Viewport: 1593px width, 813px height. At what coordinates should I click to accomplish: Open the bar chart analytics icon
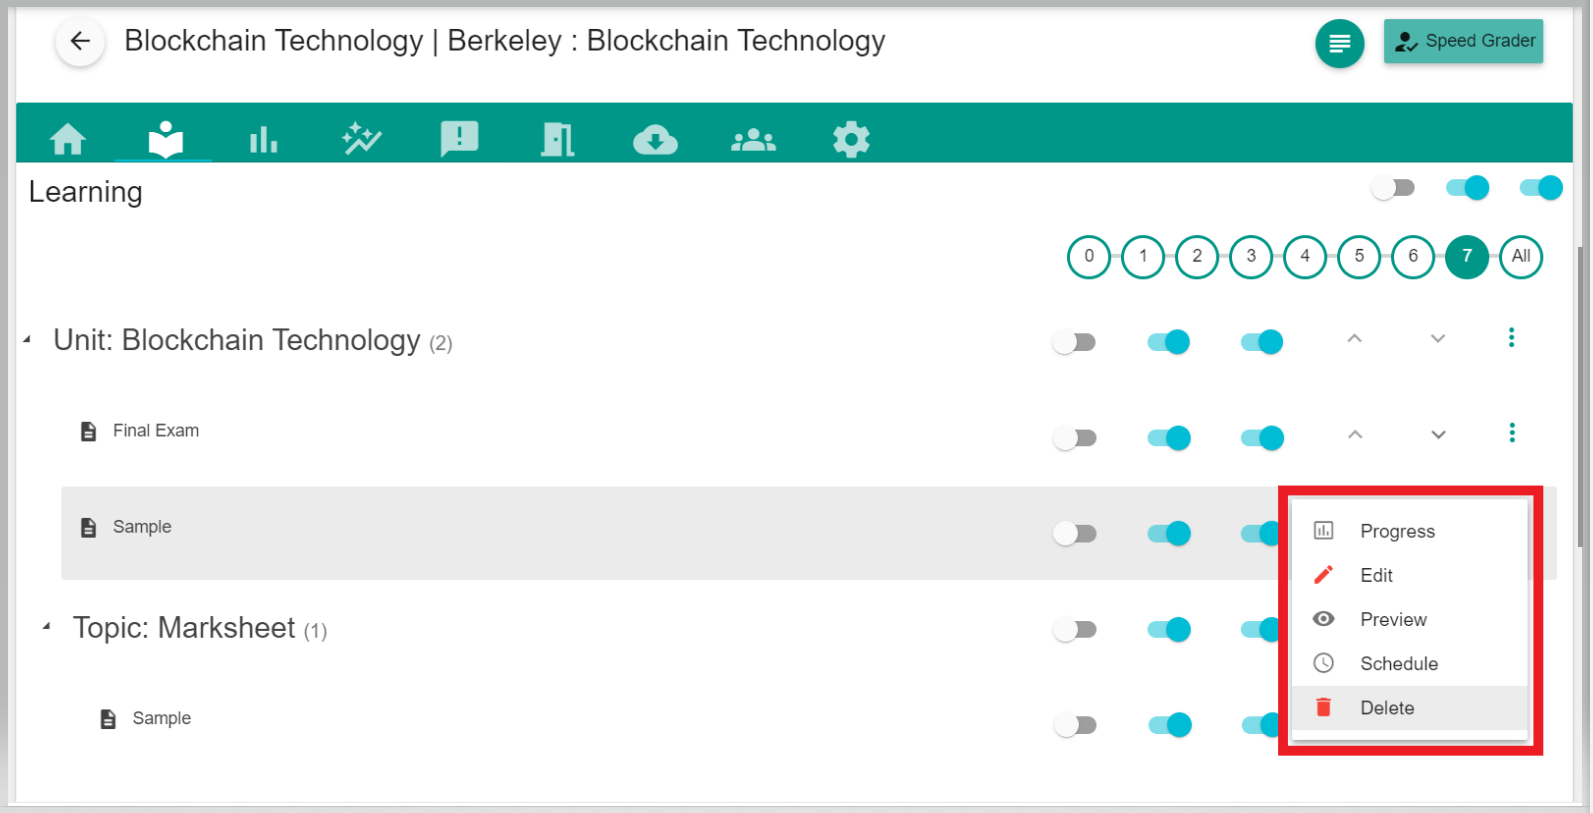click(x=263, y=139)
